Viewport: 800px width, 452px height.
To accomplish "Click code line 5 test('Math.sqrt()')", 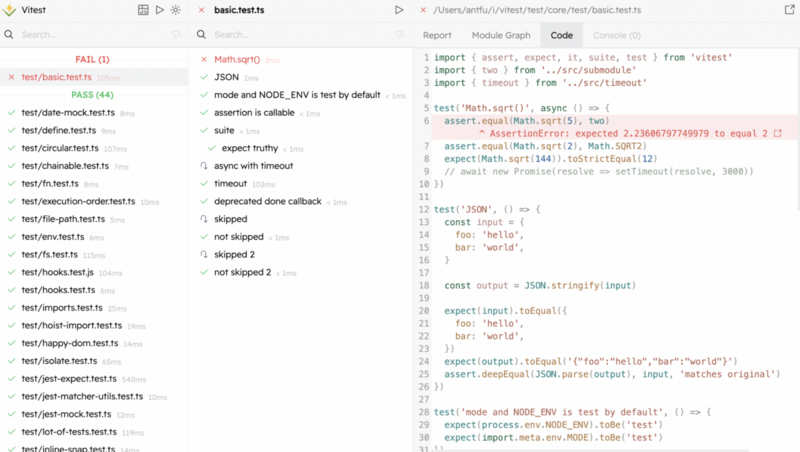I will point(521,108).
